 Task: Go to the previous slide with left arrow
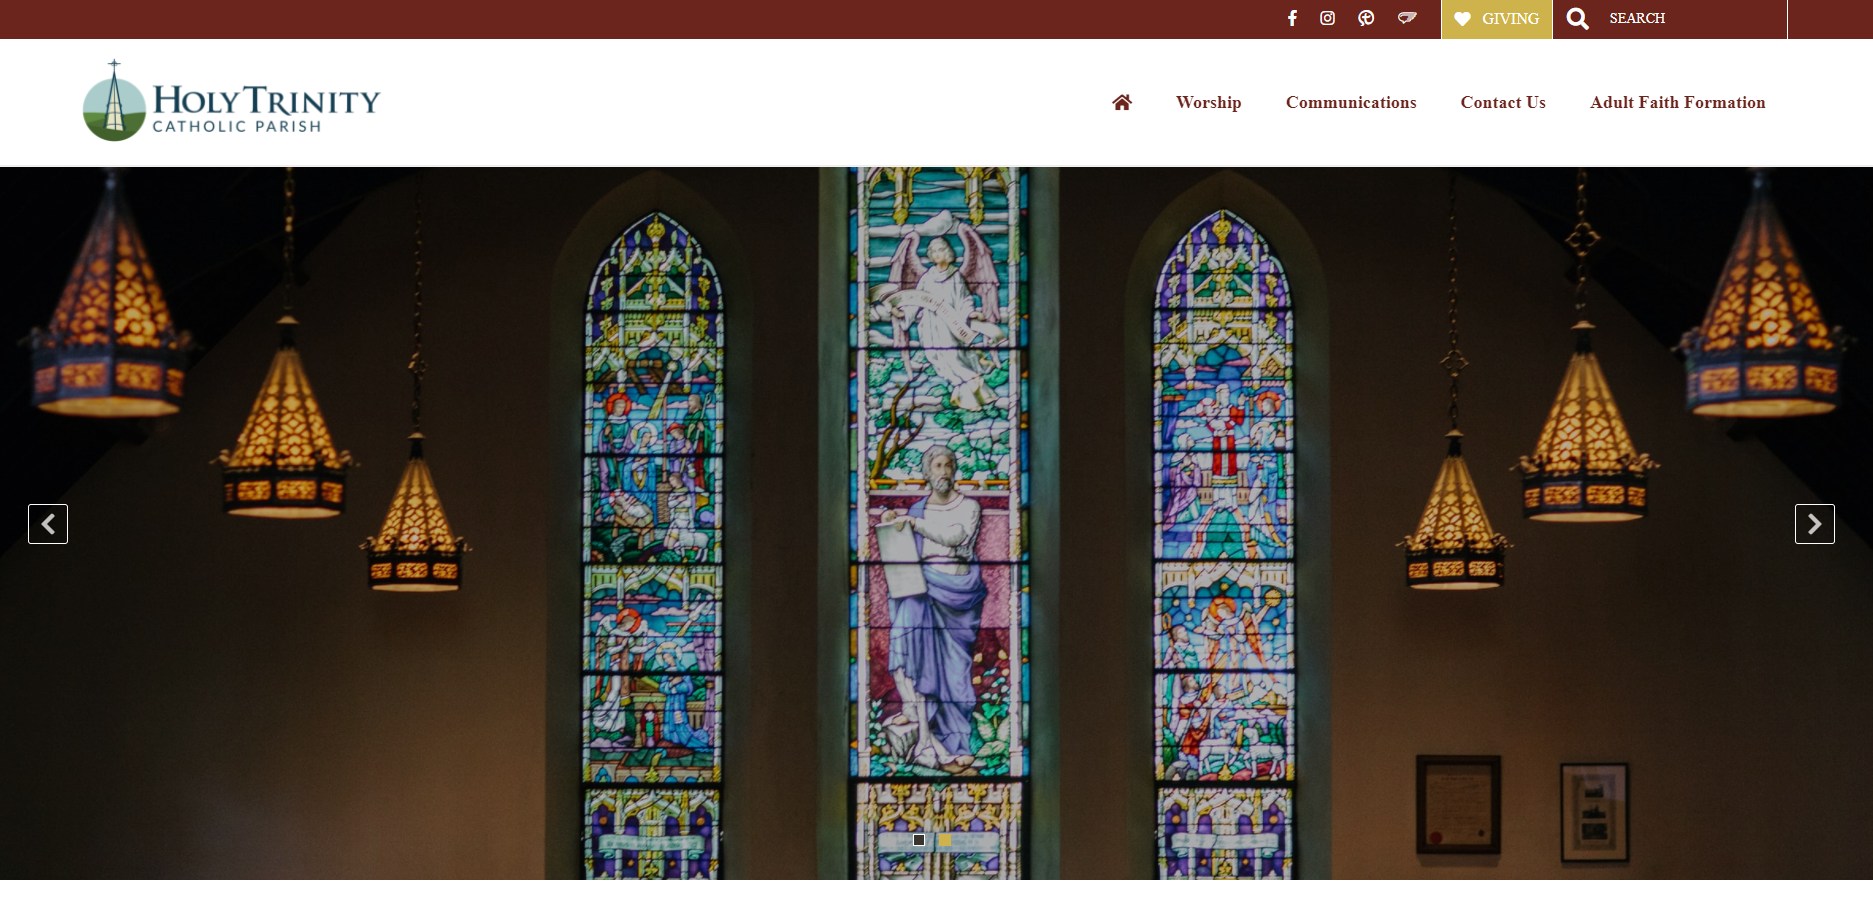click(x=48, y=524)
